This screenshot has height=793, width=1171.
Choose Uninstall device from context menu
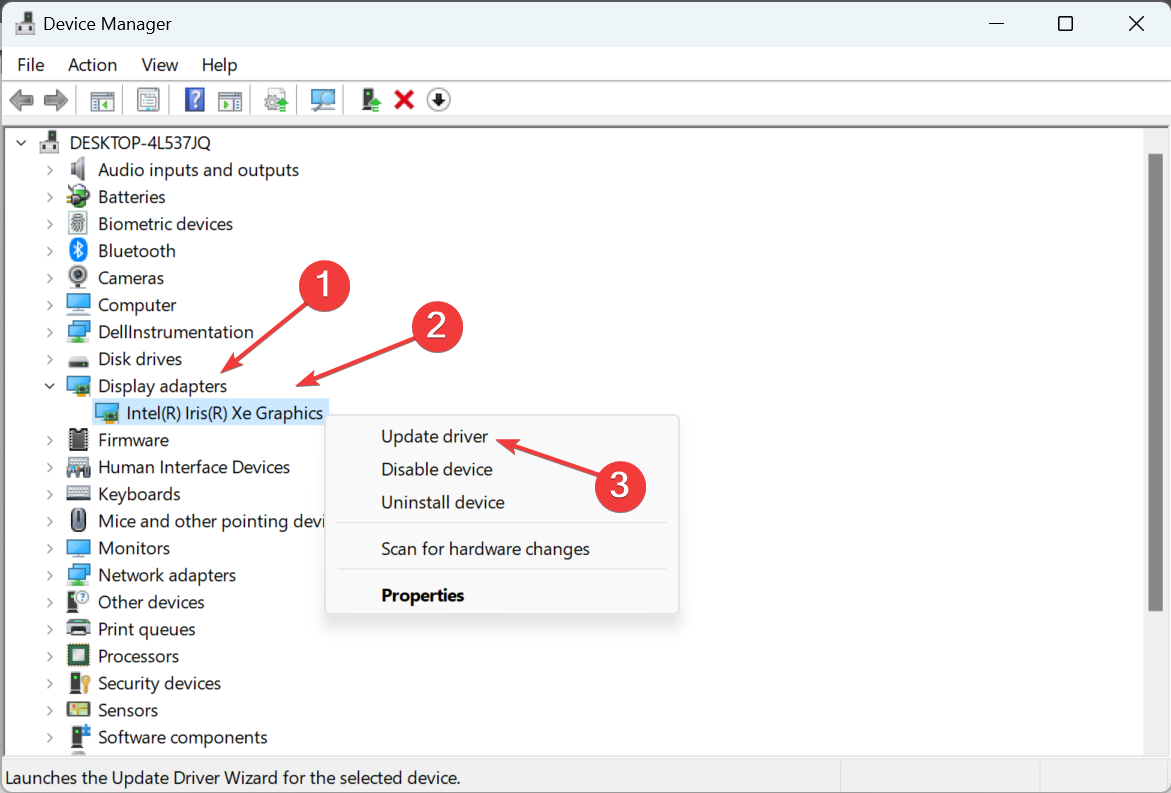point(442,502)
